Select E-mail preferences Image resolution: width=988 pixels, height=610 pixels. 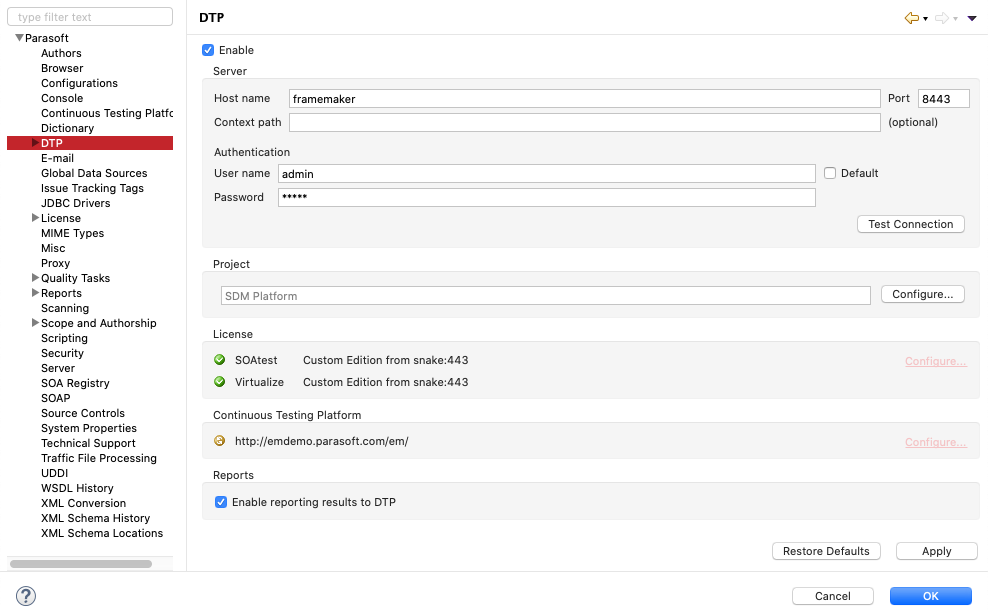57,158
